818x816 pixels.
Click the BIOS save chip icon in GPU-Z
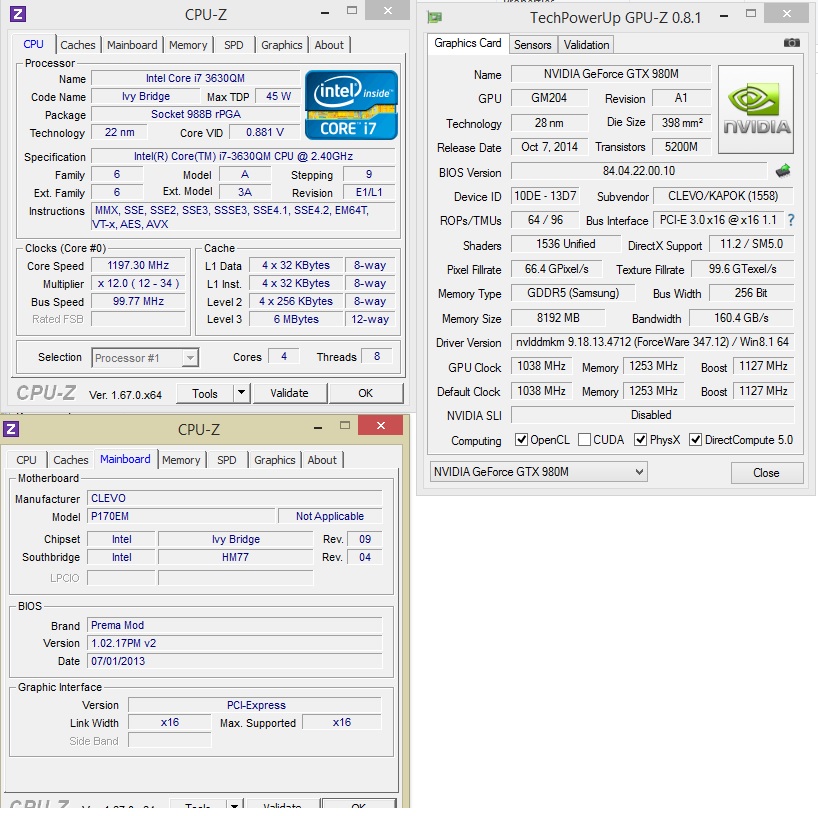pos(783,171)
